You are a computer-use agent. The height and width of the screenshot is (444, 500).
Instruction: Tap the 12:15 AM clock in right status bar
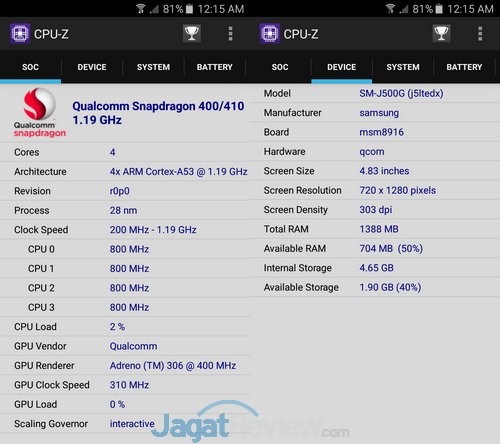pos(470,9)
